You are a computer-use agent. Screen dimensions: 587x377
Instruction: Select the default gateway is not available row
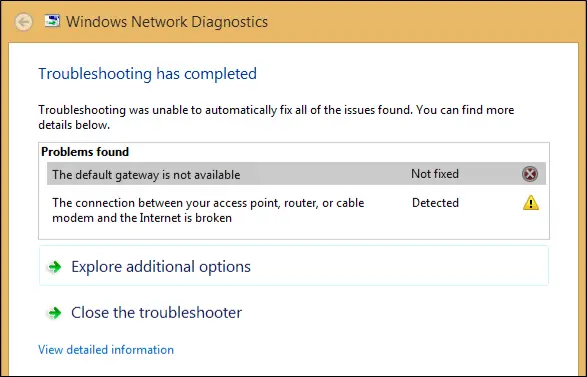click(x=296, y=174)
